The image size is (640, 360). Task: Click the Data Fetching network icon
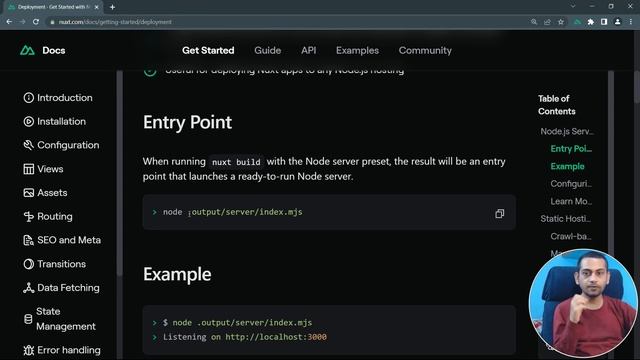[x=29, y=288]
